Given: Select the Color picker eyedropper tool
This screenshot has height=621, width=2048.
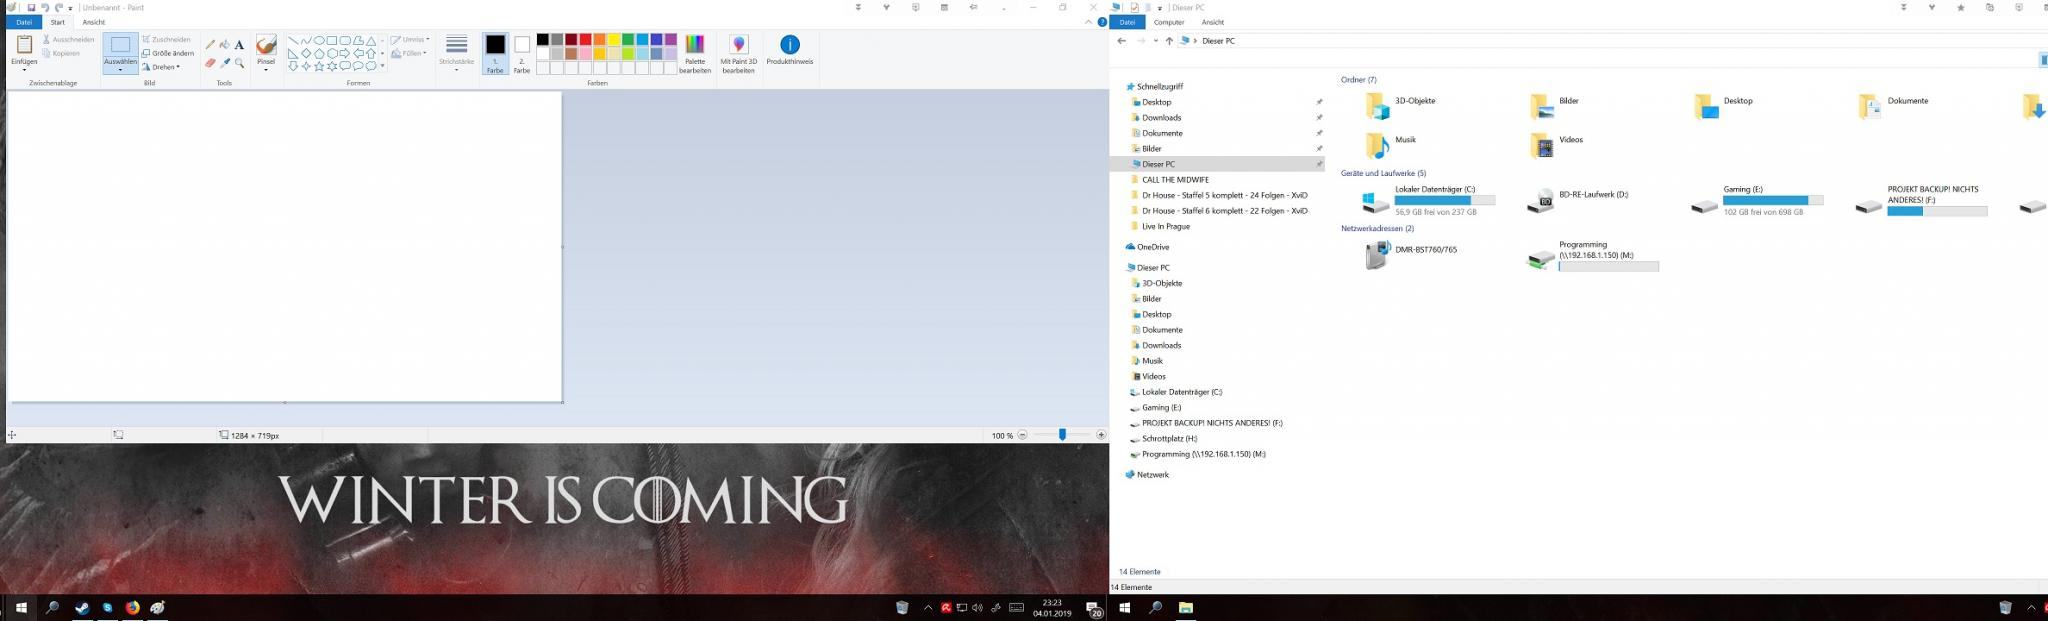Looking at the screenshot, I should click(x=224, y=63).
